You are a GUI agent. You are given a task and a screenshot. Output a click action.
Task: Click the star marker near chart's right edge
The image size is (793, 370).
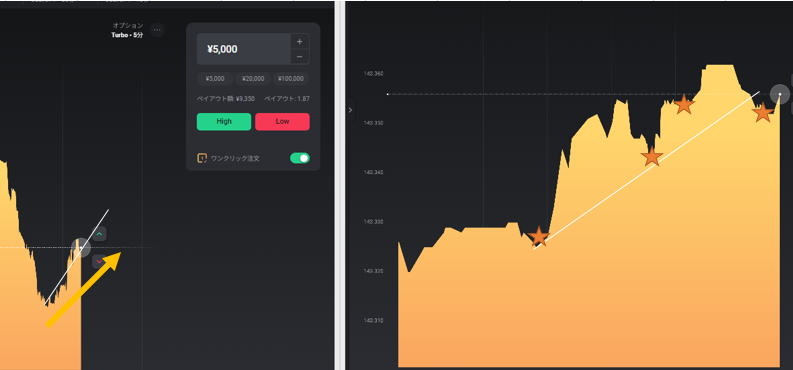[x=763, y=112]
